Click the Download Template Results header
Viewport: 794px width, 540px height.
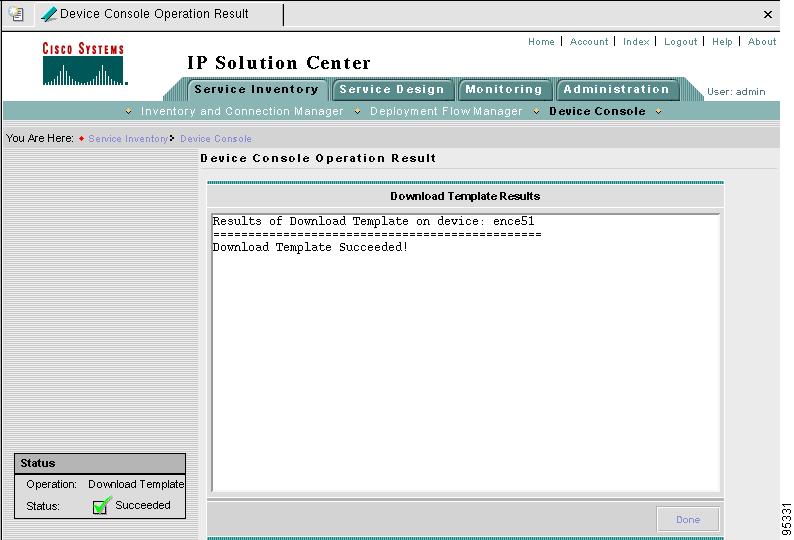pos(465,196)
